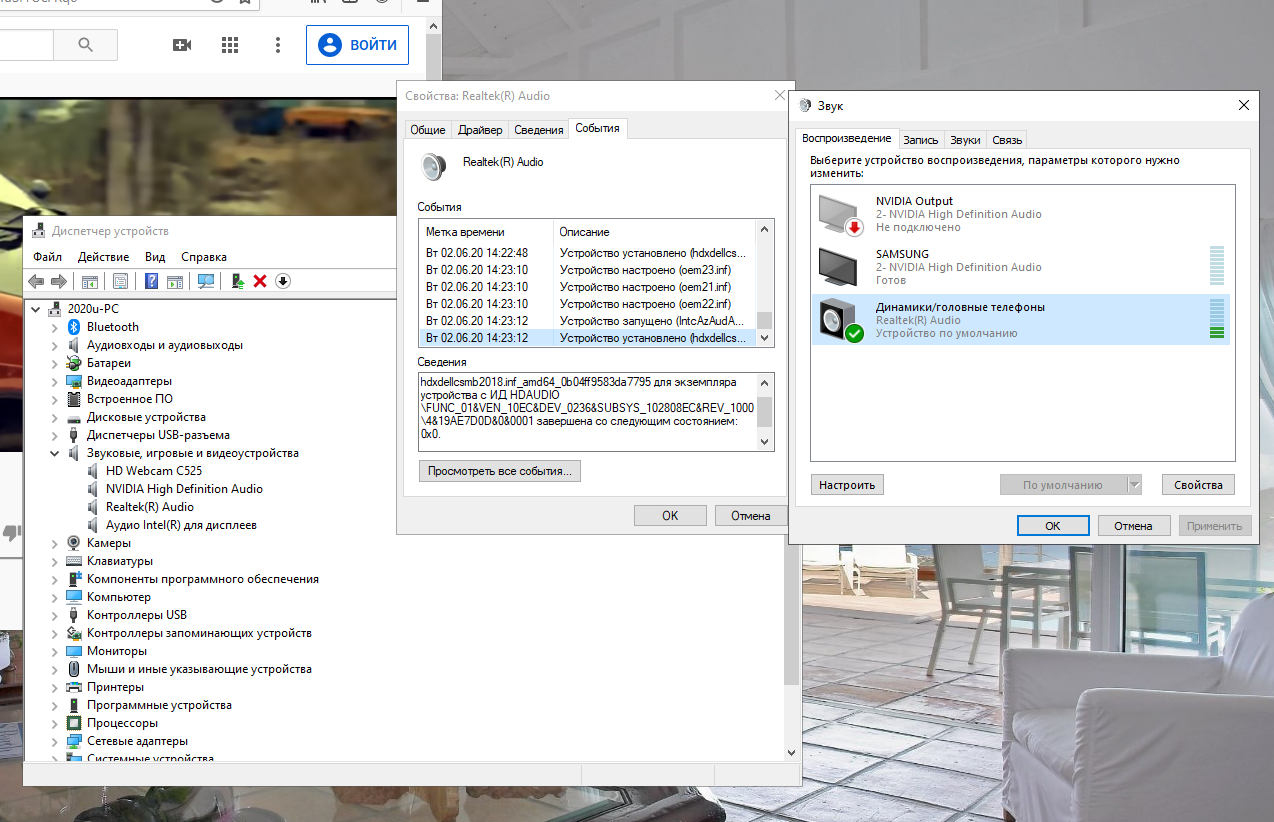Click the YouTube search magnifier button
Viewport: 1274px width, 822px height.
[x=85, y=45]
